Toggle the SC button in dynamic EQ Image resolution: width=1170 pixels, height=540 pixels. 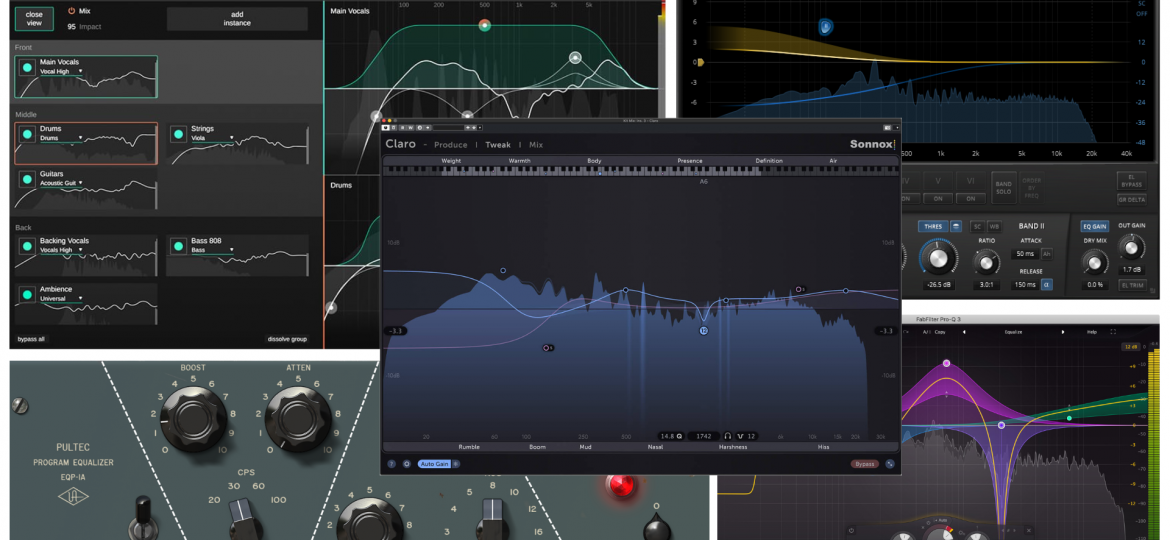(x=977, y=226)
